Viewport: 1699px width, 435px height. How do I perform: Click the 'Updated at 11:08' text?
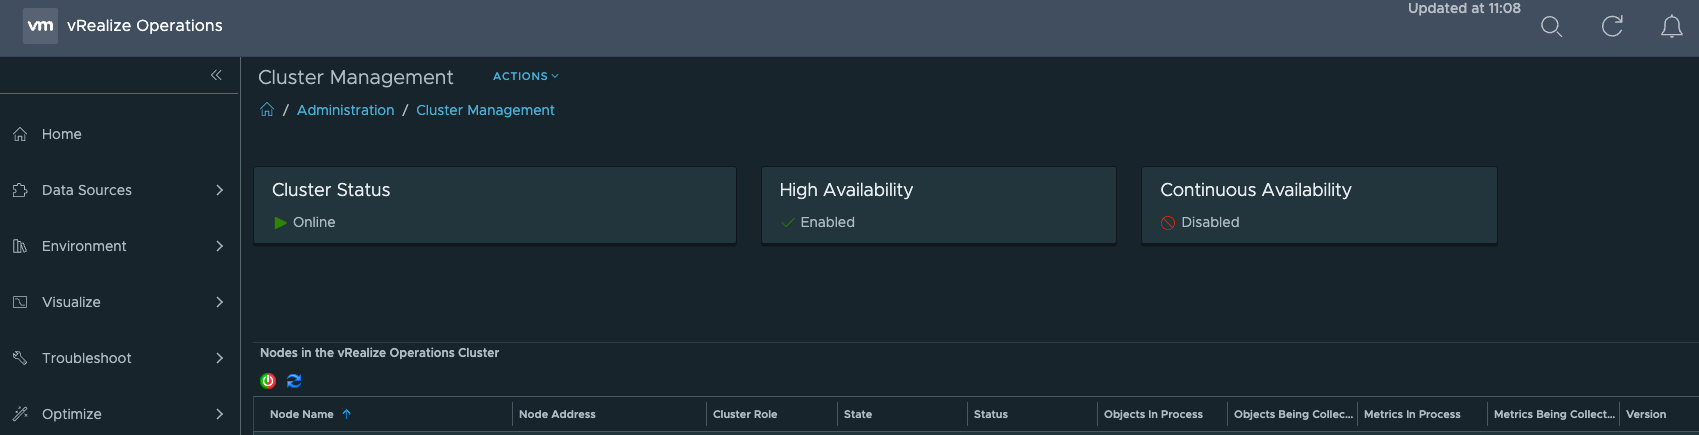tap(1464, 8)
